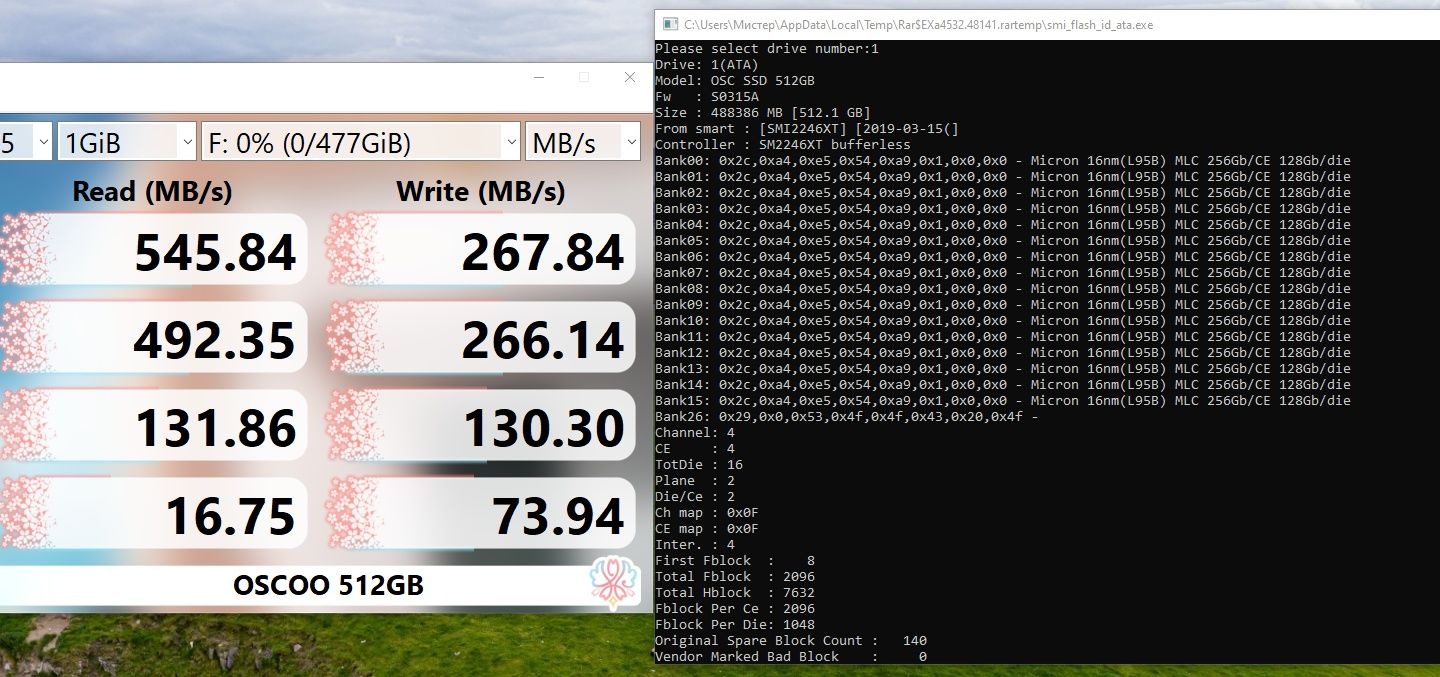Click the line 'Fblock Per Die: 1048'
Viewport: 1440px width, 677px height.
735,624
